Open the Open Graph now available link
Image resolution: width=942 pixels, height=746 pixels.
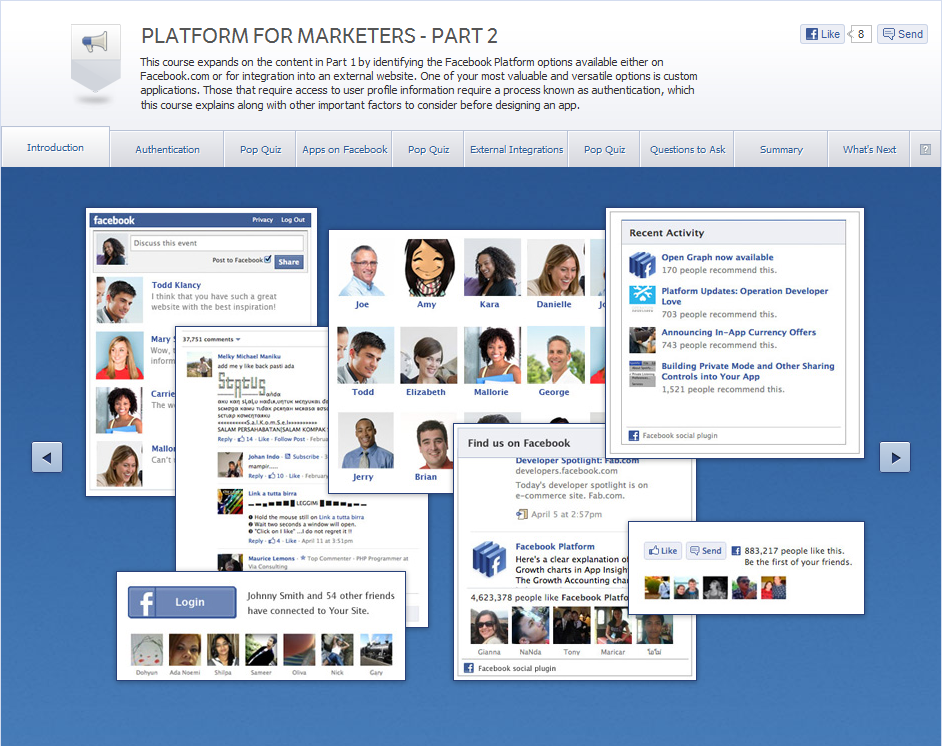coord(717,257)
